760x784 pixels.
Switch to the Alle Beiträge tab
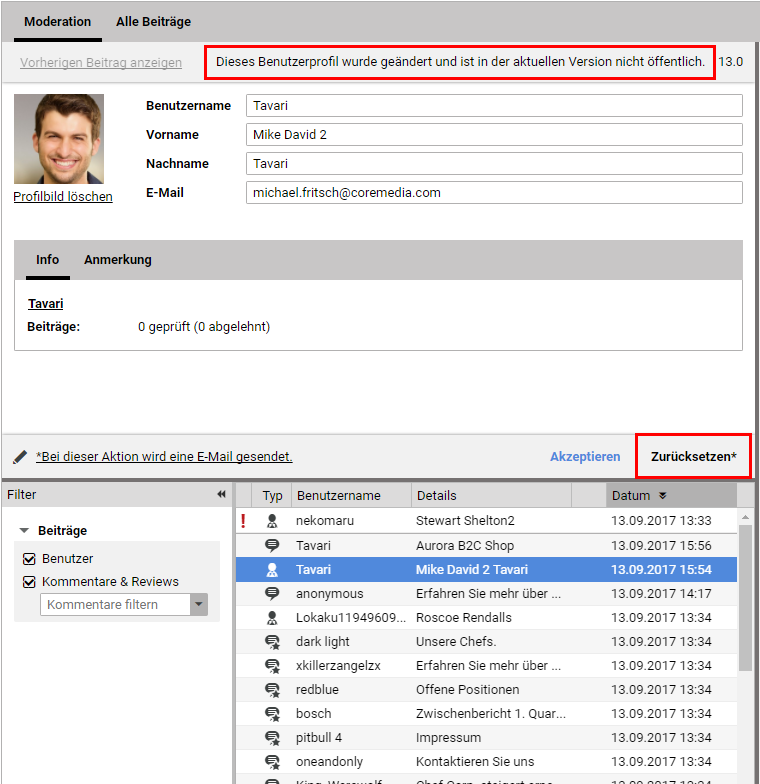tap(153, 21)
